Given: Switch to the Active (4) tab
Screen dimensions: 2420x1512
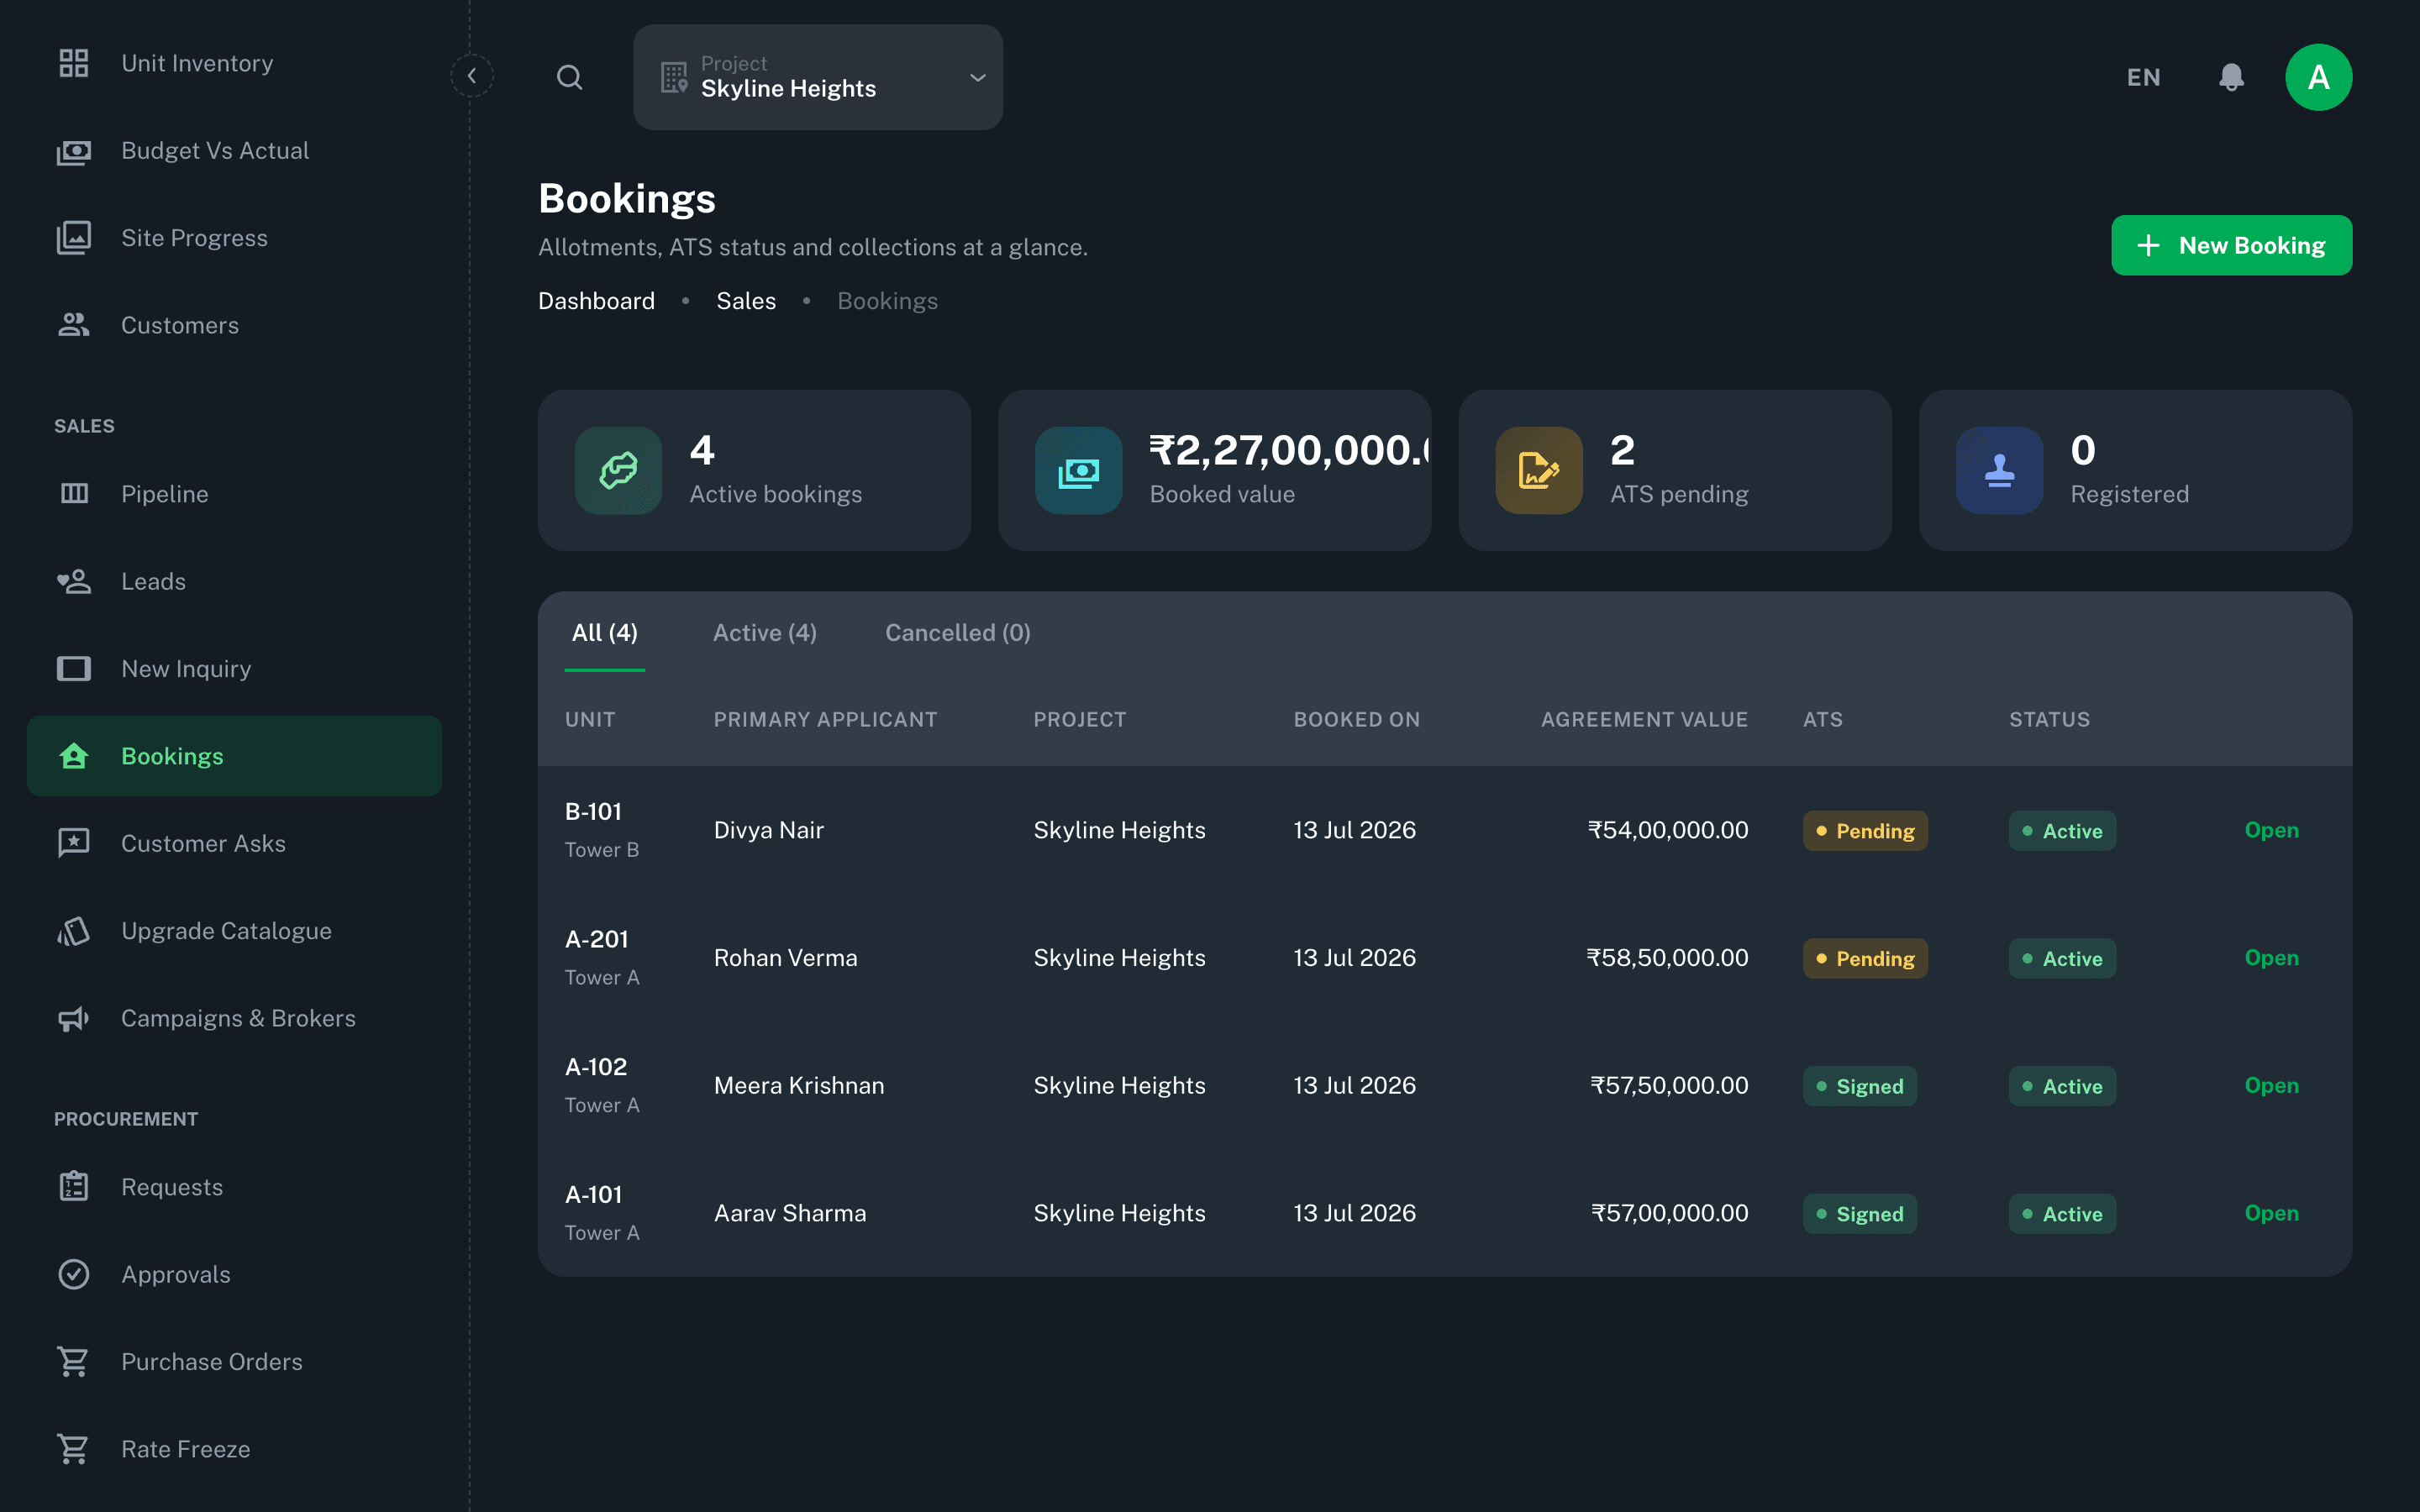Looking at the screenshot, I should pos(764,632).
